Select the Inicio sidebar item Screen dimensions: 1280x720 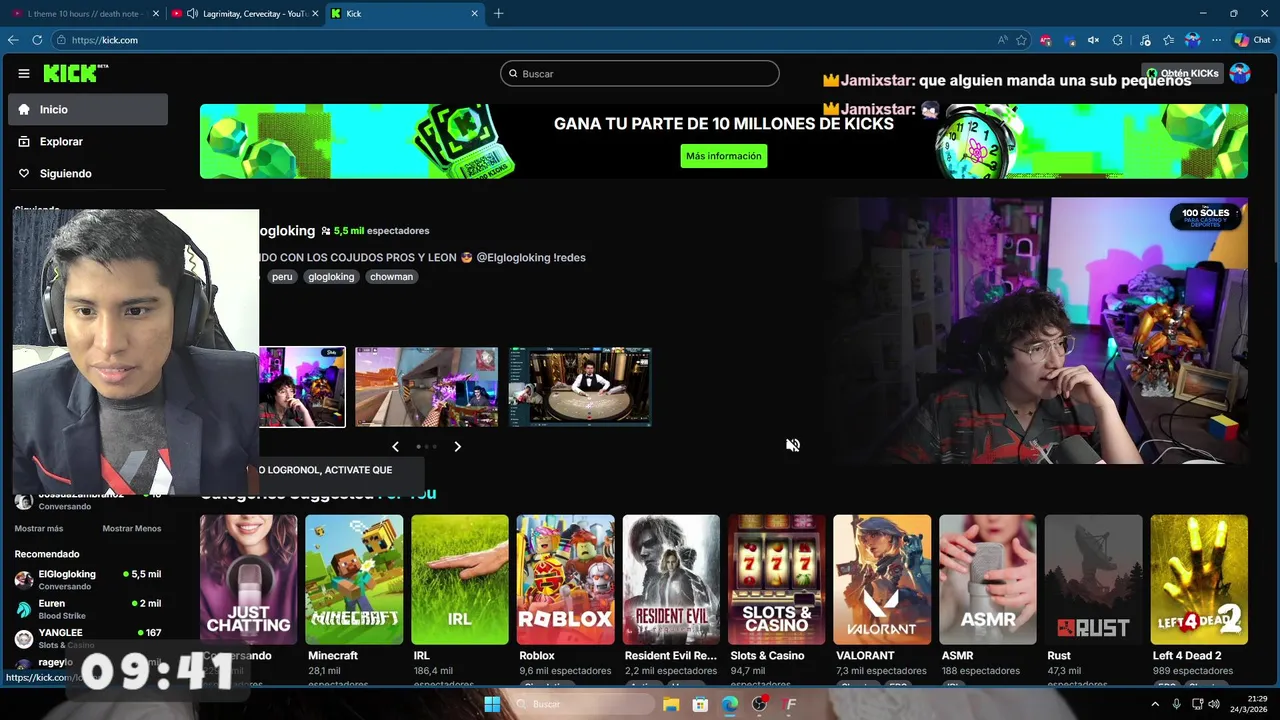coord(88,110)
